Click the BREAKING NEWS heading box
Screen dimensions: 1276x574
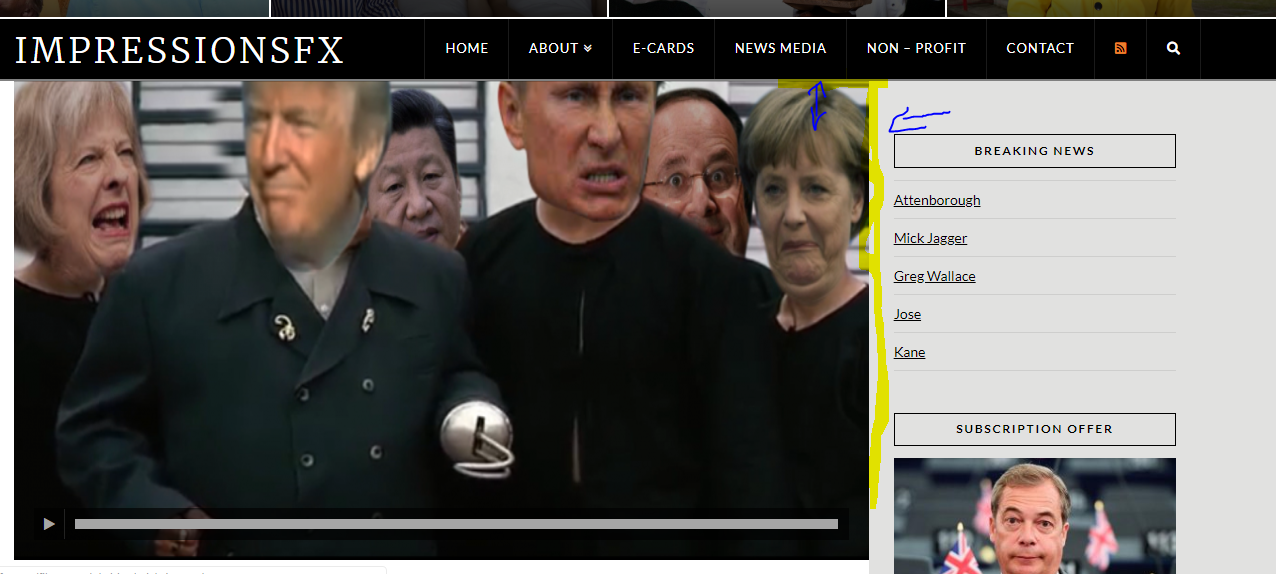pos(1034,151)
